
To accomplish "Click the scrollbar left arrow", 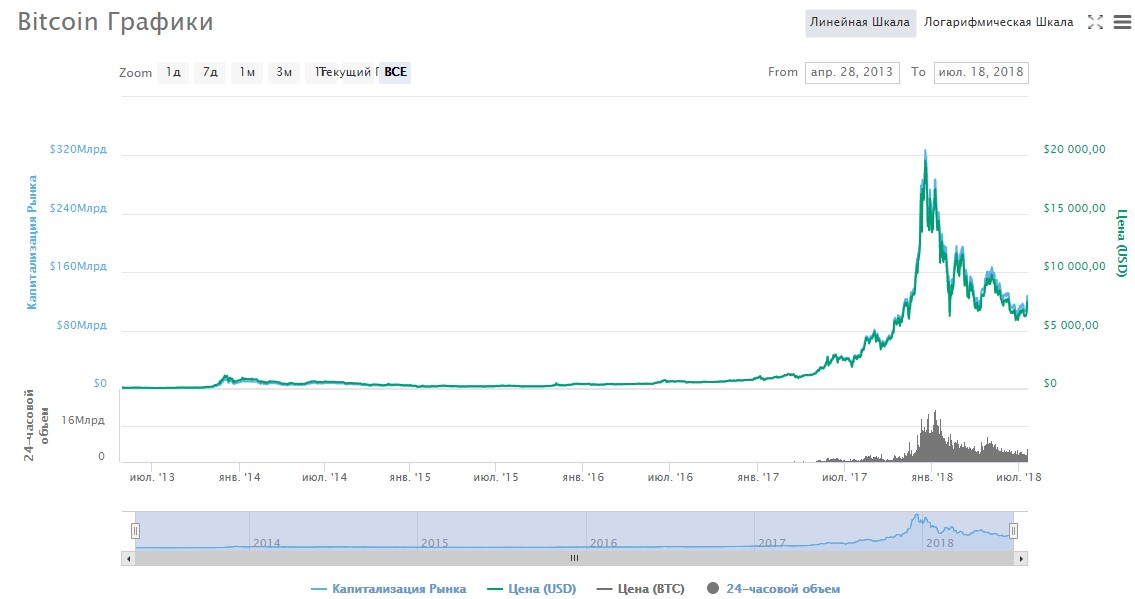I will coord(127,558).
